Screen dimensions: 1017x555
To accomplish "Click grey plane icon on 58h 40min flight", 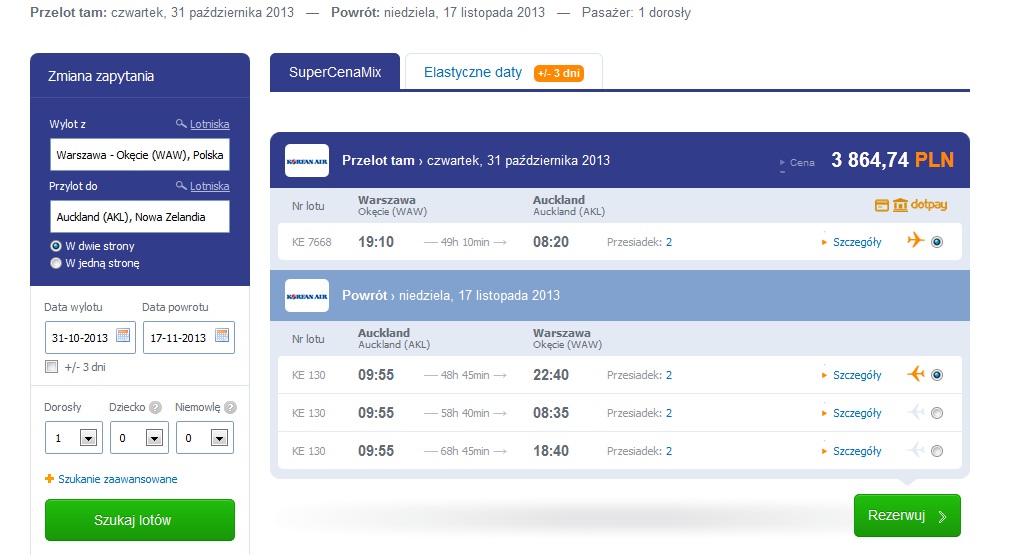I will 915,412.
